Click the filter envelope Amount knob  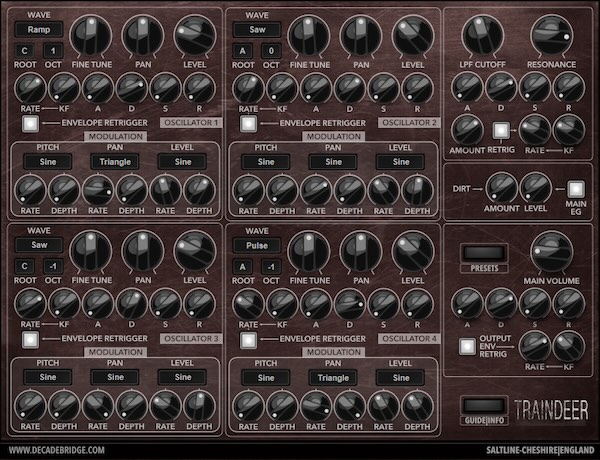[x=467, y=130]
